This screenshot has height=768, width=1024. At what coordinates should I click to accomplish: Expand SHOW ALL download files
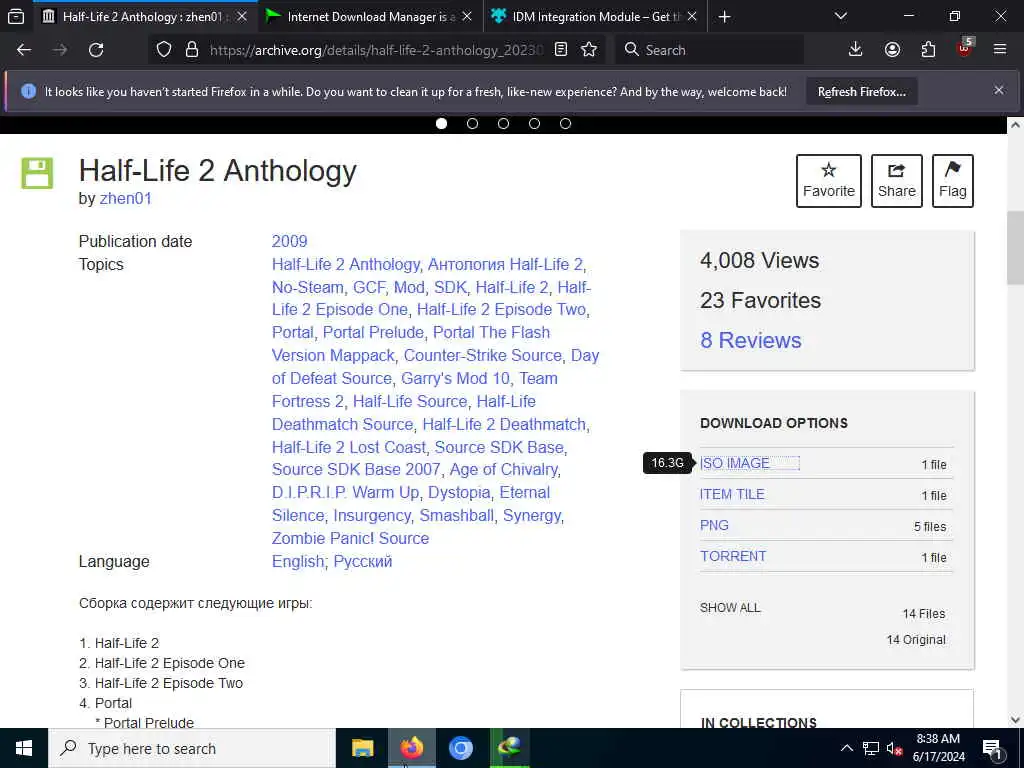point(730,607)
